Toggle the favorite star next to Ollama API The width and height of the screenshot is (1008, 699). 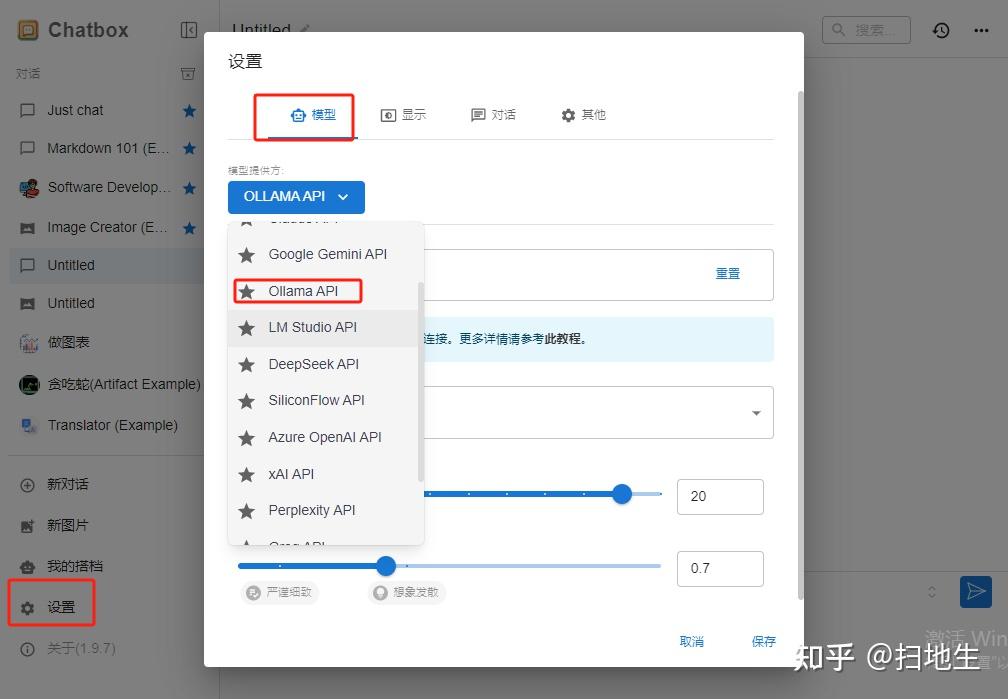pos(245,291)
